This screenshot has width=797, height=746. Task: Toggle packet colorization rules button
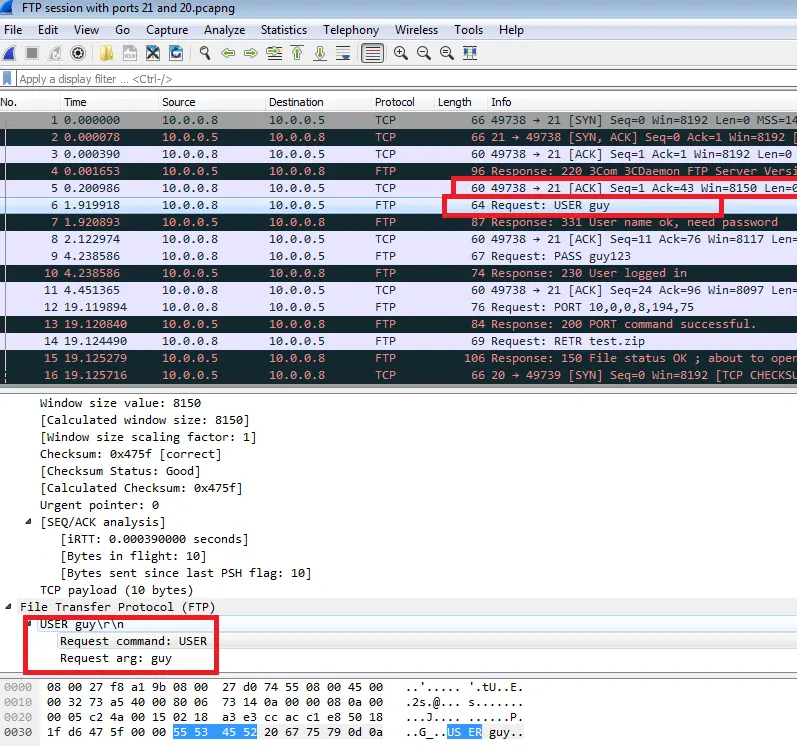(x=372, y=53)
